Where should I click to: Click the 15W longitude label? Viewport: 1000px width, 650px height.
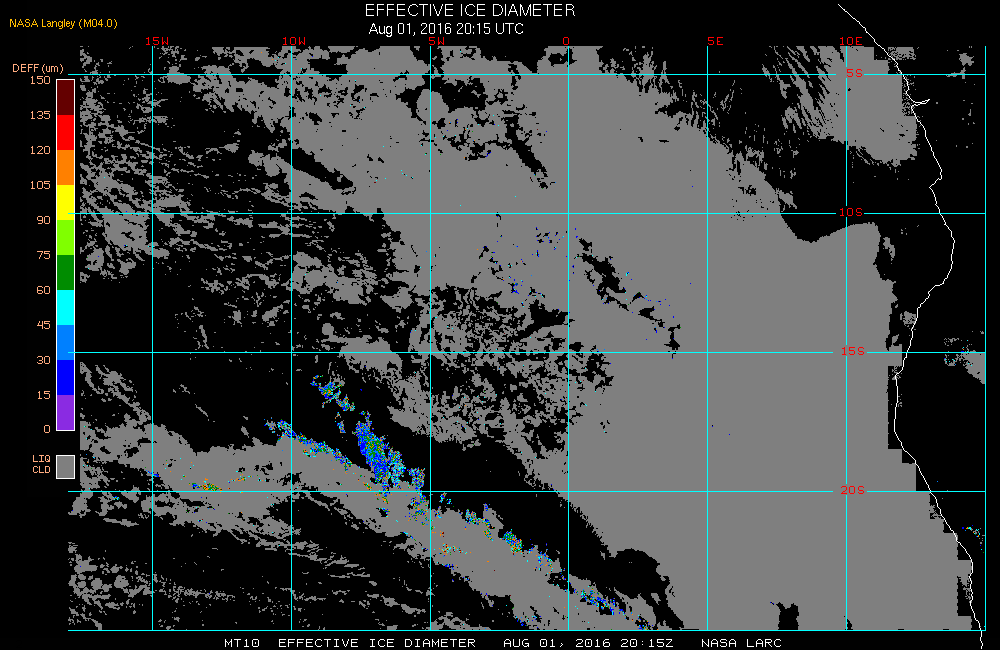point(157,41)
